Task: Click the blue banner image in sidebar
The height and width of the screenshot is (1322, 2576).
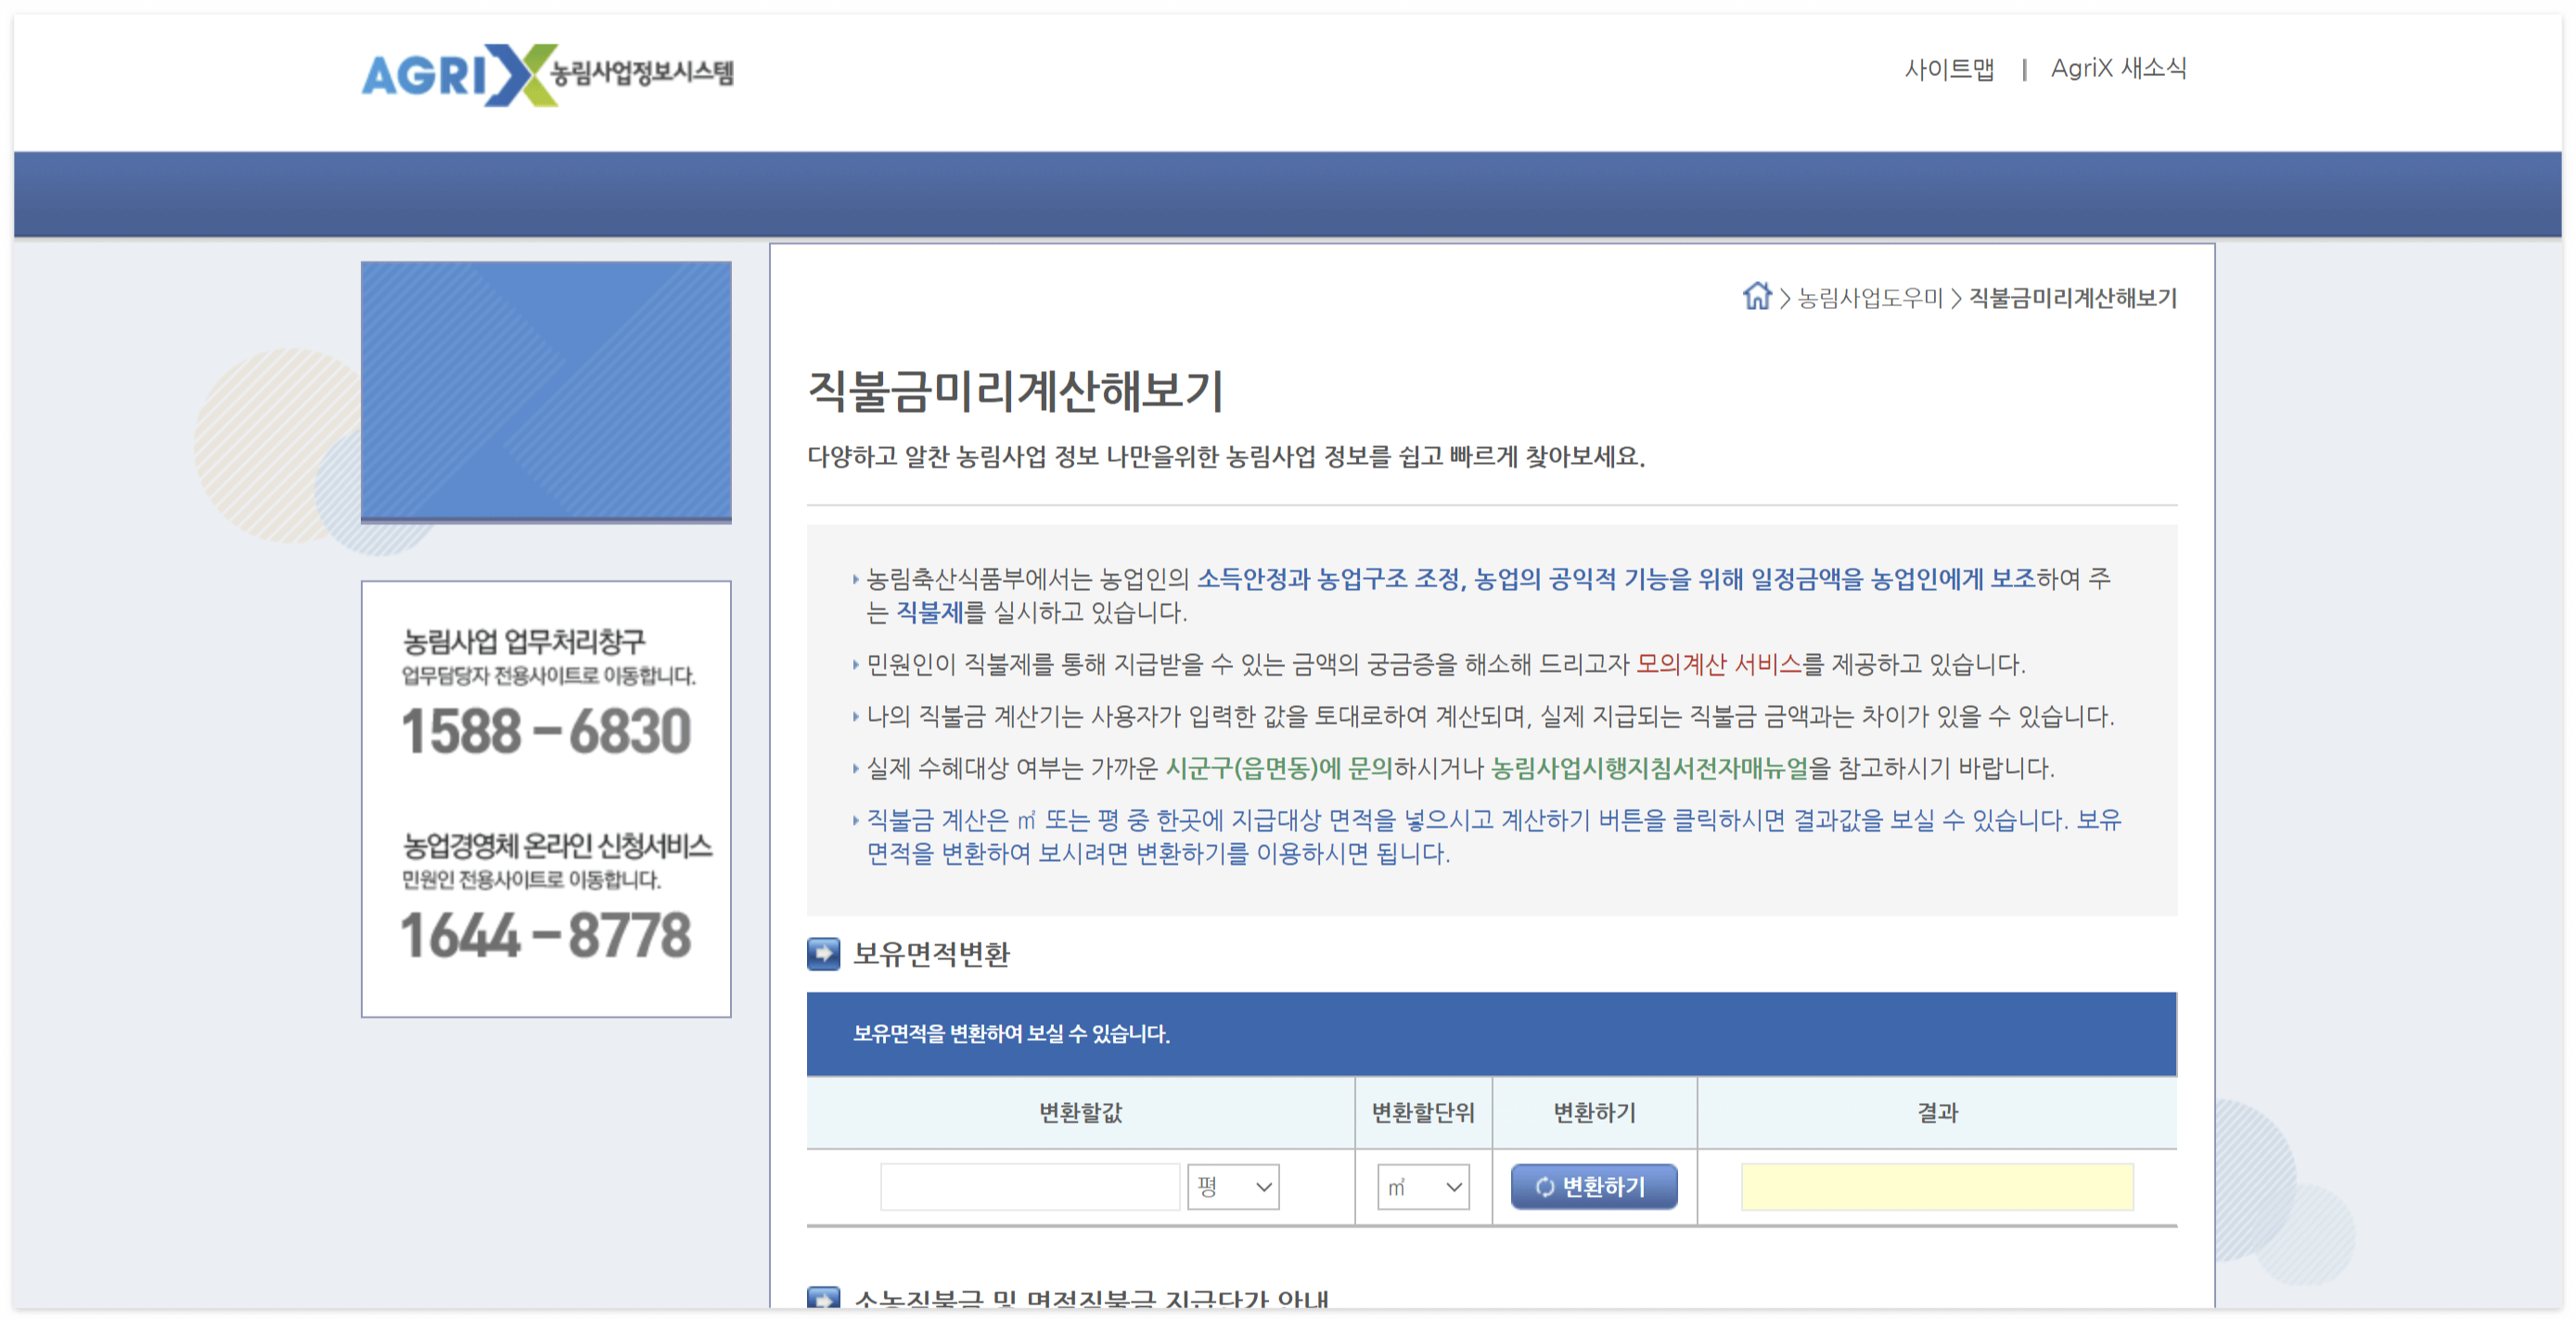Action: (546, 391)
